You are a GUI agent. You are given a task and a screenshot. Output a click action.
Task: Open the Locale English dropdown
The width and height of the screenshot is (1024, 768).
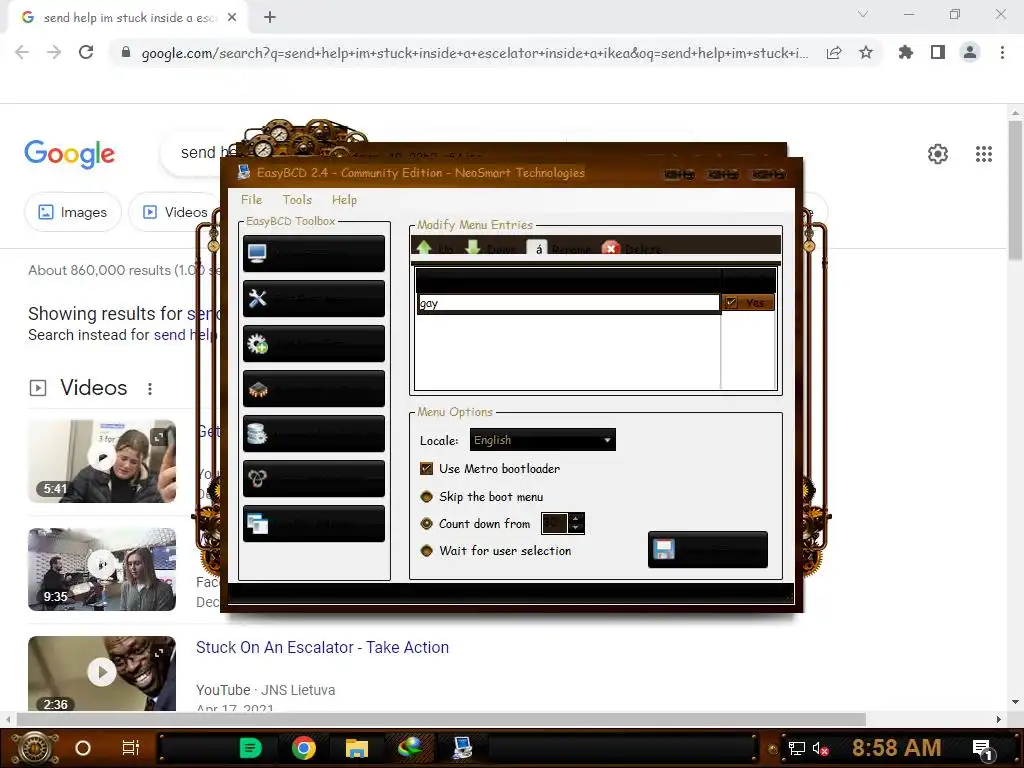tap(542, 440)
